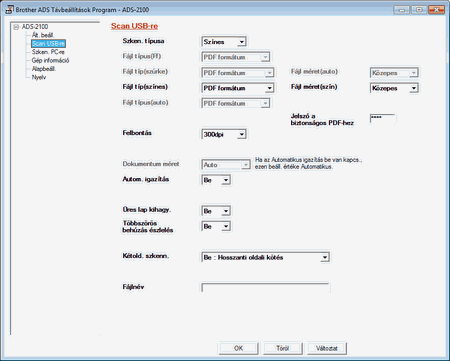Maximize the Brother ADS window
Screen dimensions: 450x361
(419, 10)
